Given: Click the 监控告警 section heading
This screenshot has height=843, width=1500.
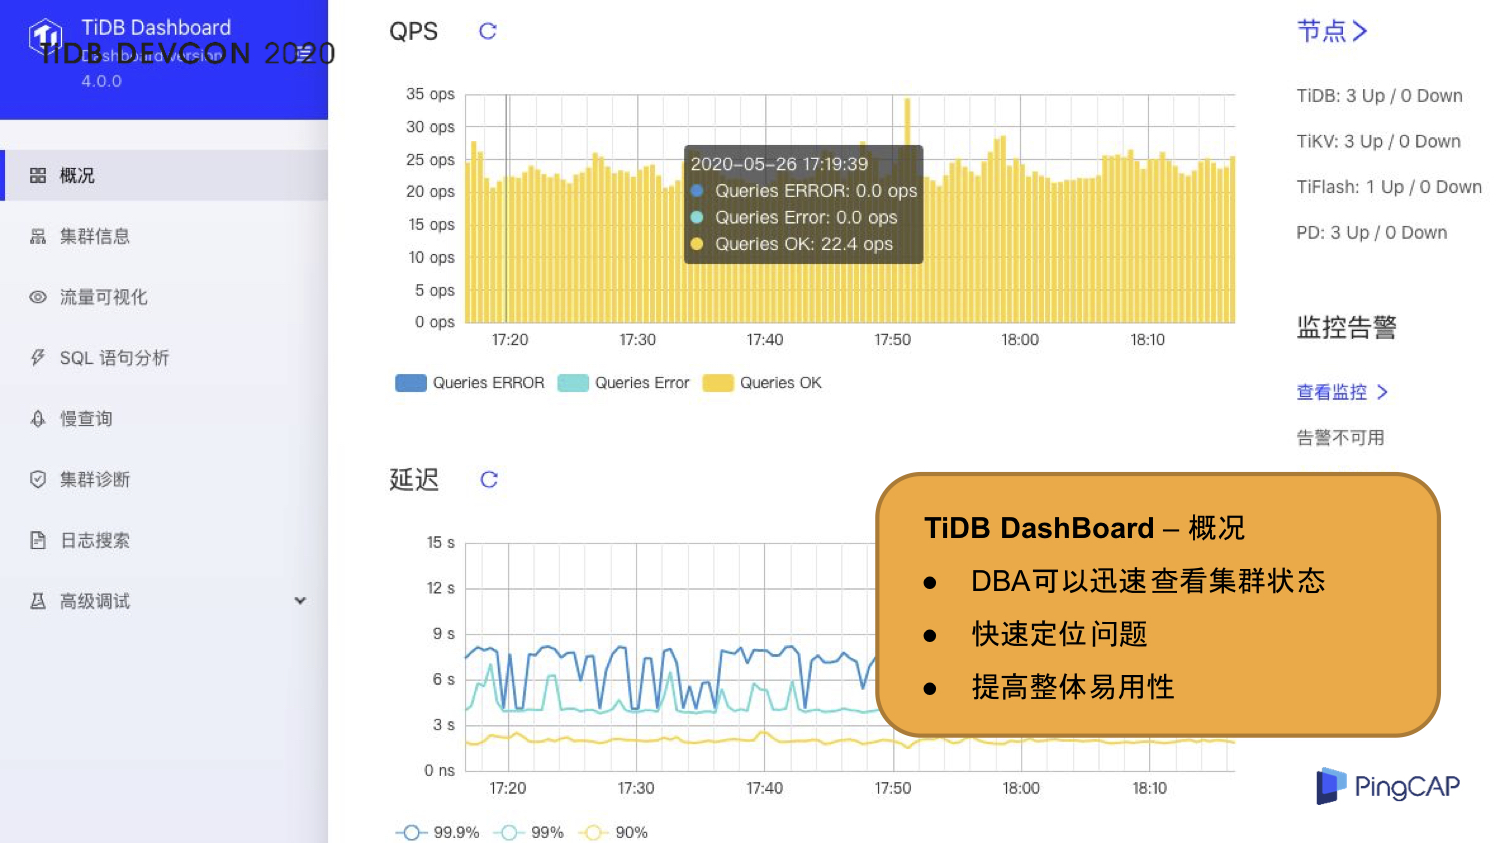Looking at the screenshot, I should coord(1346,327).
